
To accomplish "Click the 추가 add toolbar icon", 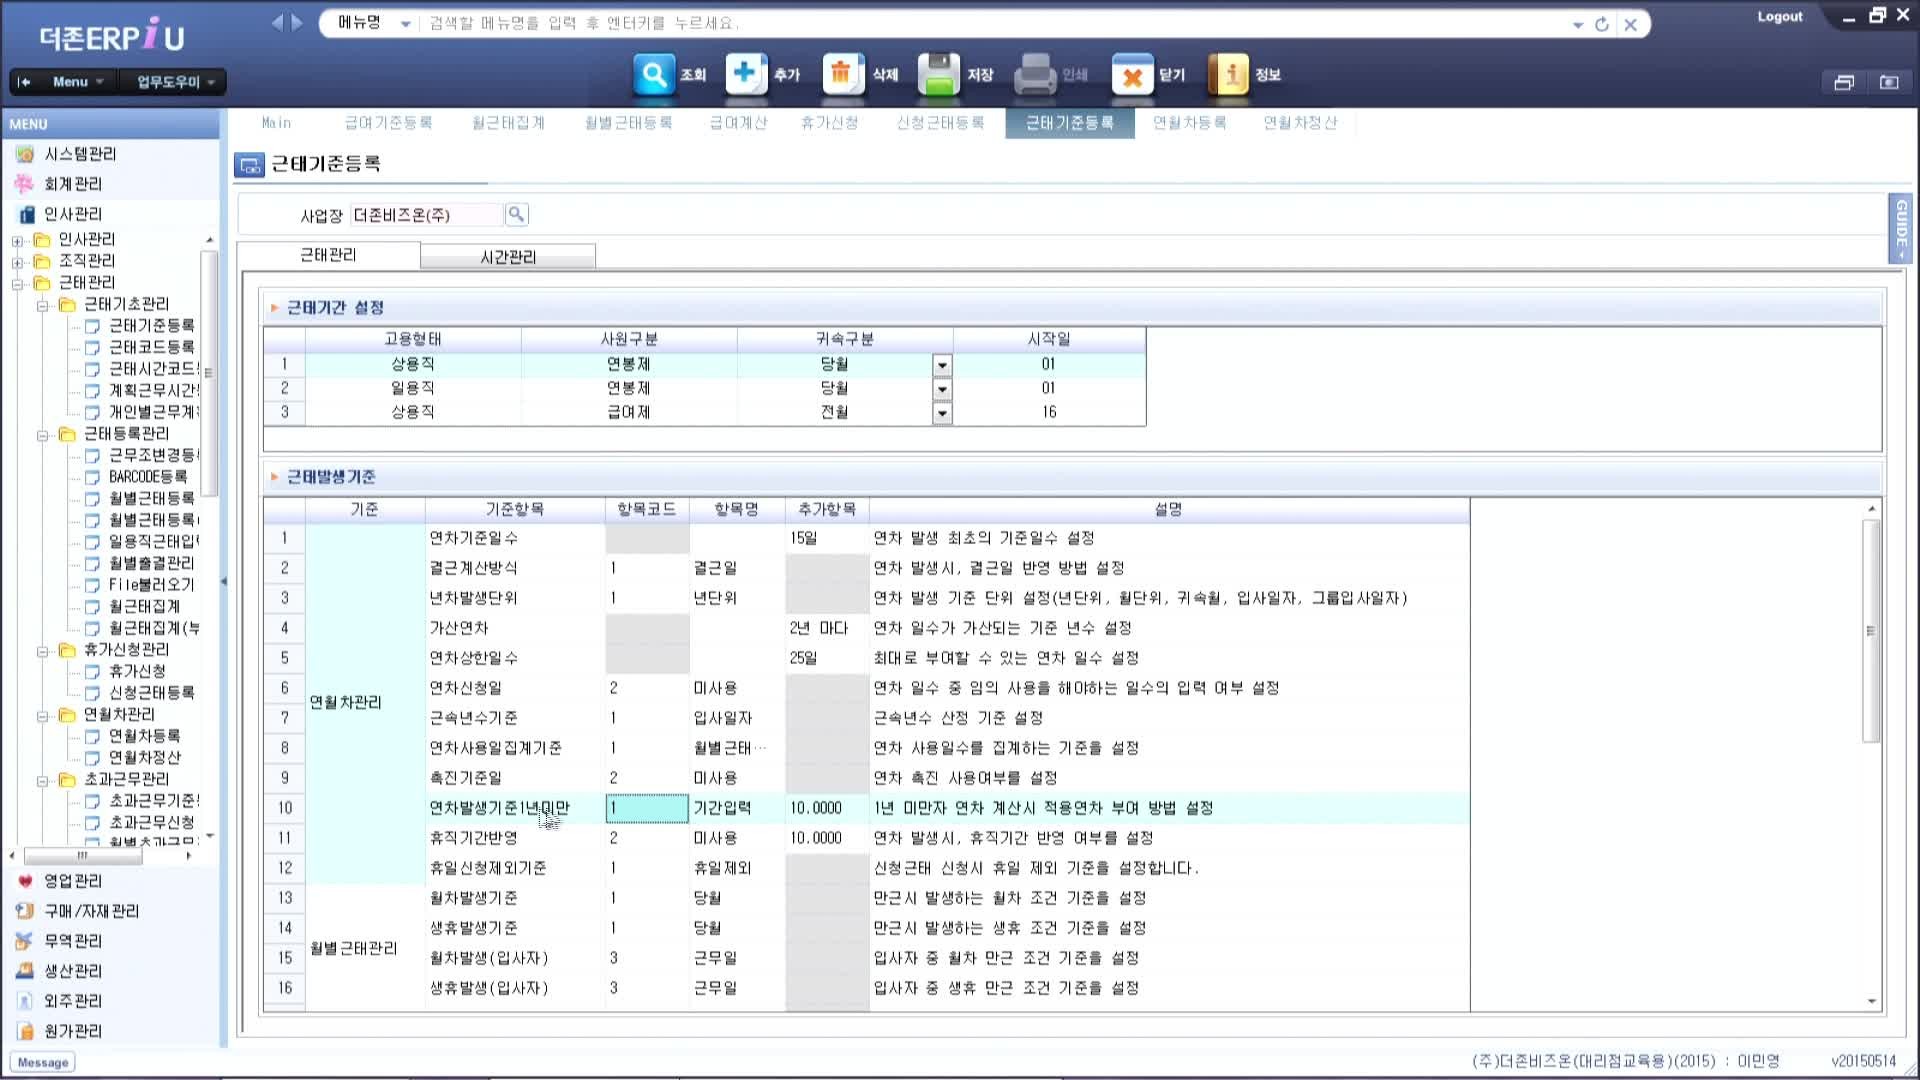I will pyautogui.click(x=746, y=75).
